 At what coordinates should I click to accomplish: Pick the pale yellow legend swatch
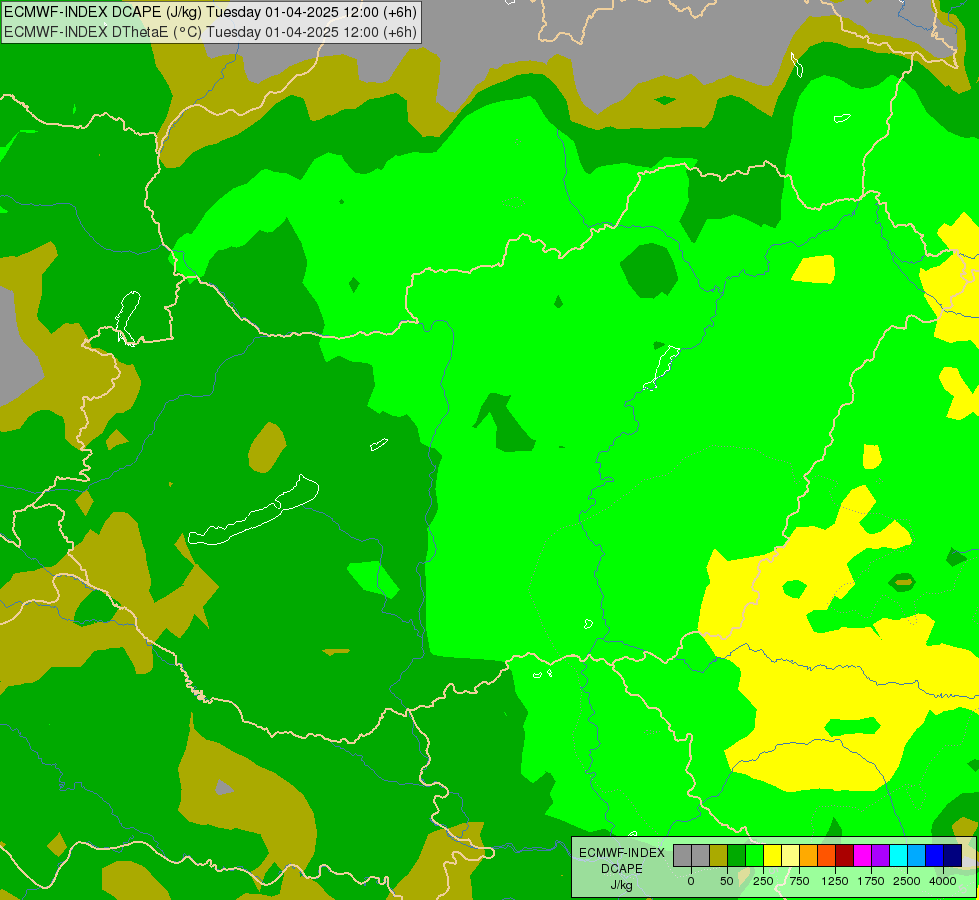[x=790, y=855]
